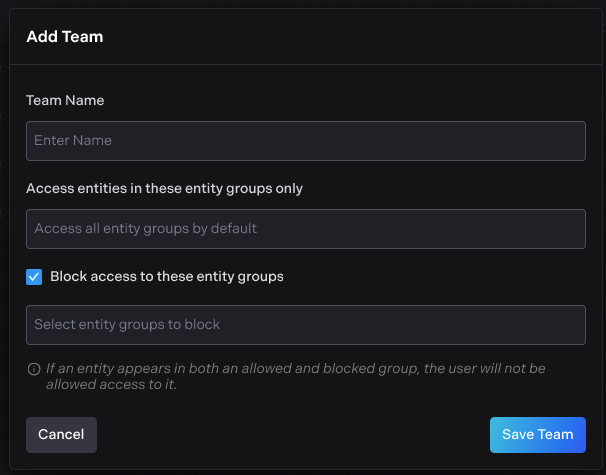606x475 pixels.
Task: Expand the allowed entity groups selector
Action: (x=305, y=229)
